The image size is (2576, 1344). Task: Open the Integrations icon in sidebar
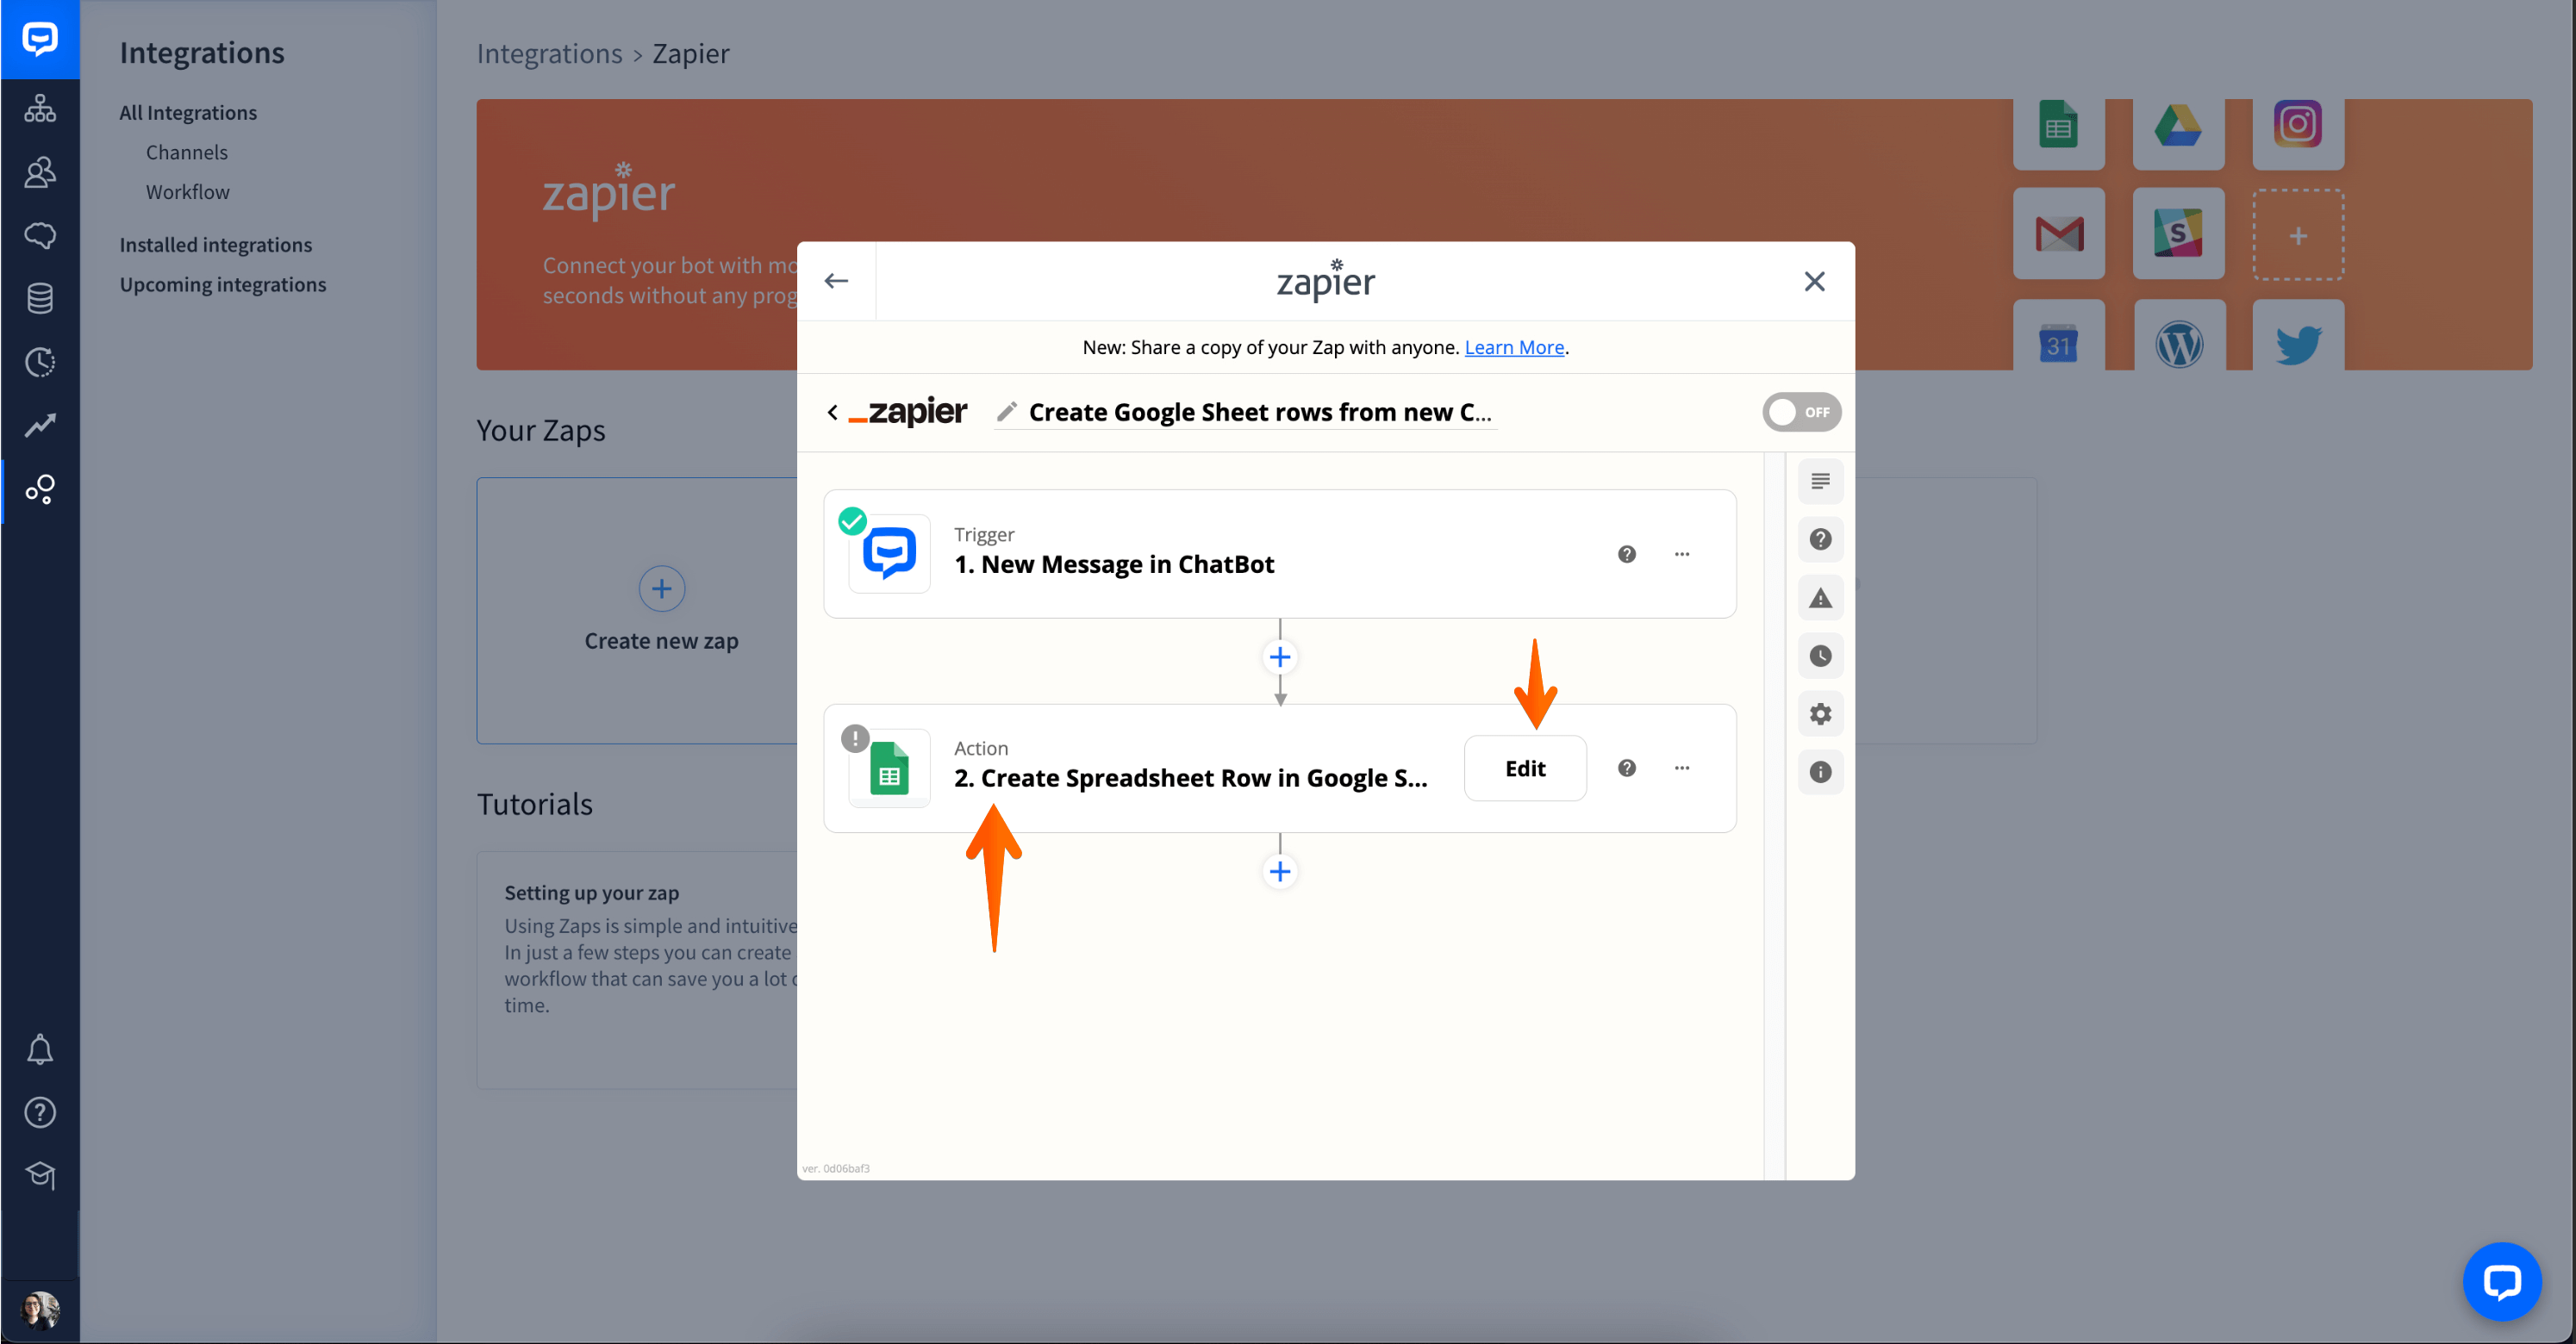(40, 489)
